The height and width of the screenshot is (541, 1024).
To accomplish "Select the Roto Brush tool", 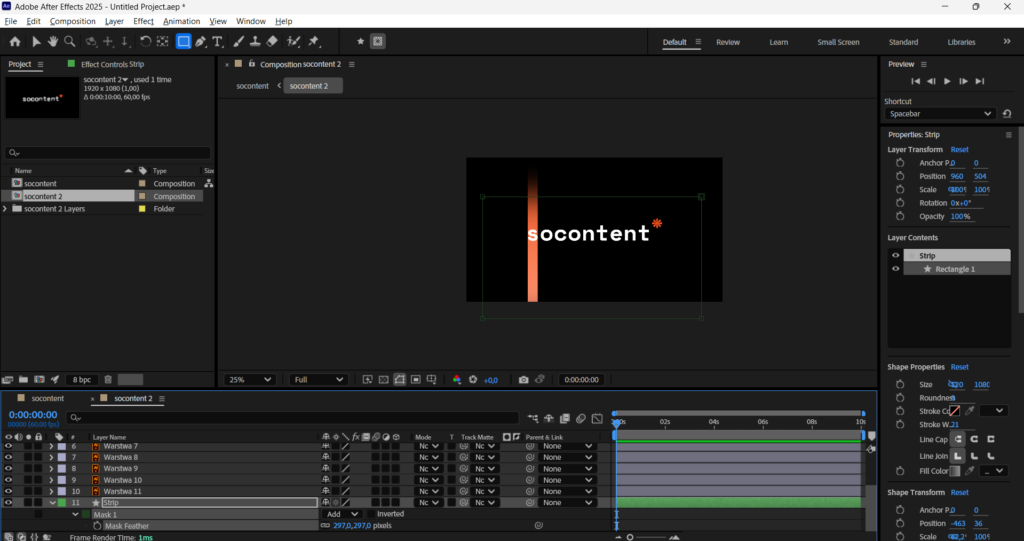I will 294,41.
